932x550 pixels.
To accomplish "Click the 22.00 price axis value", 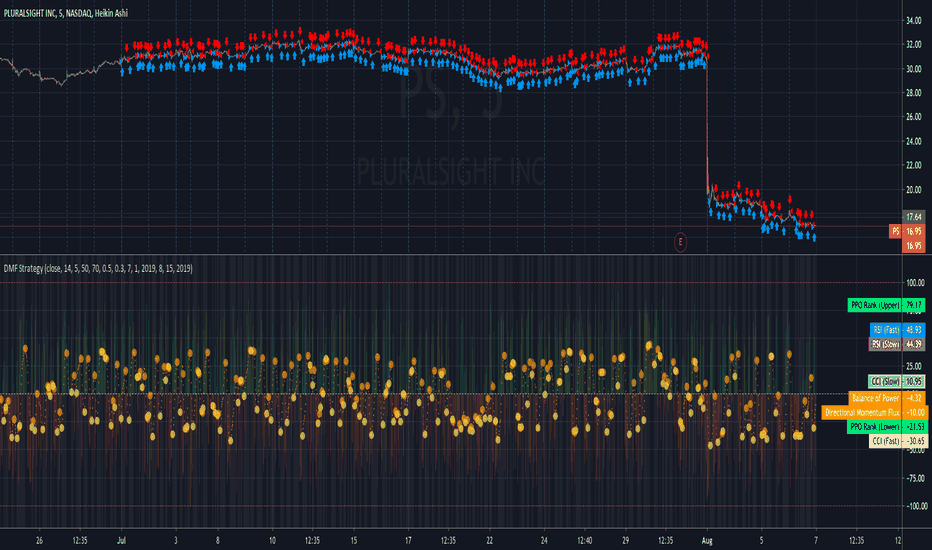I will 914,165.
